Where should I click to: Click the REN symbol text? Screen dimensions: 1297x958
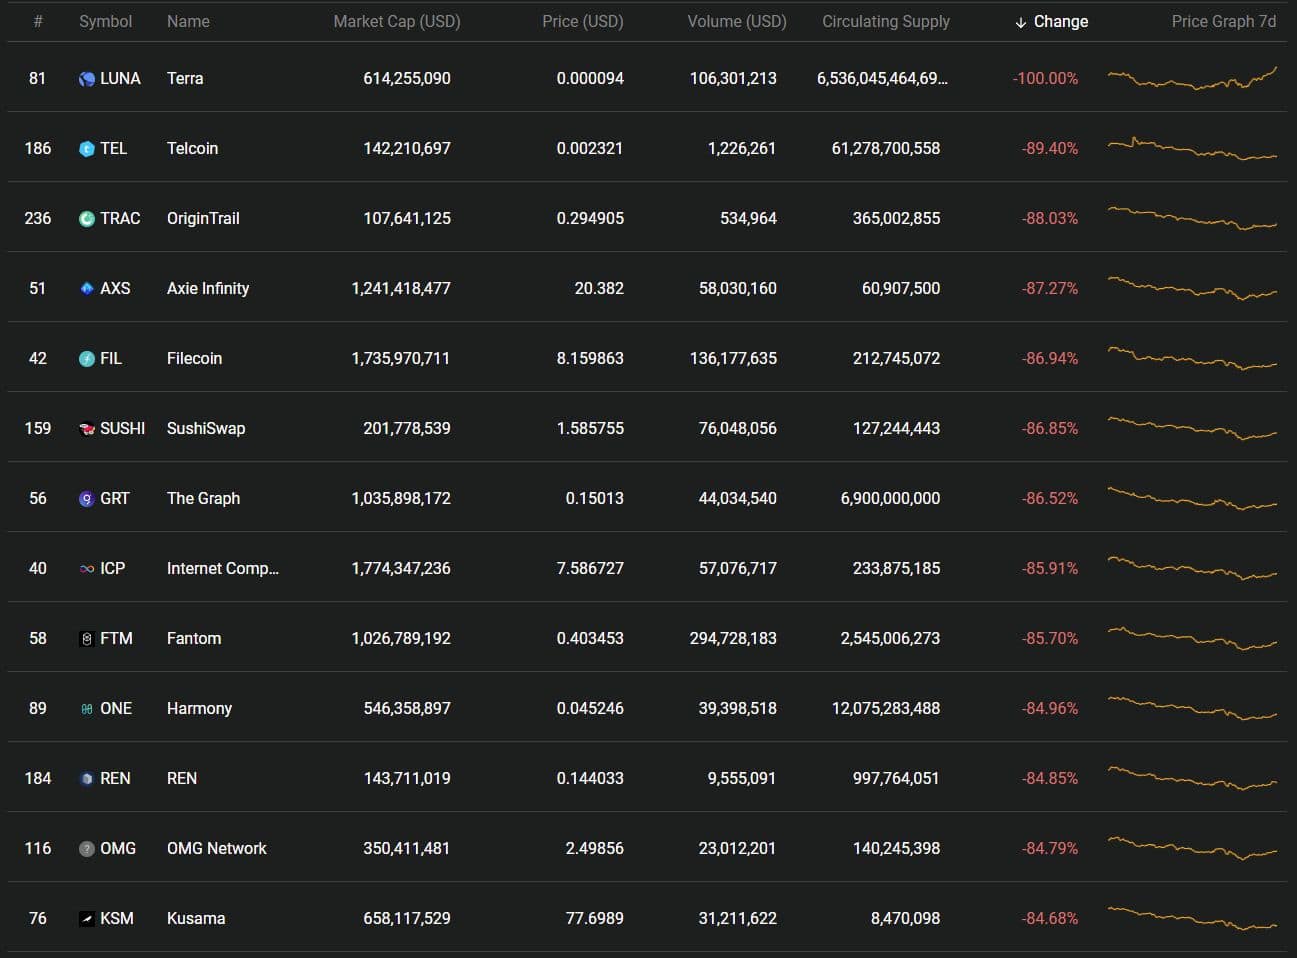tap(115, 778)
